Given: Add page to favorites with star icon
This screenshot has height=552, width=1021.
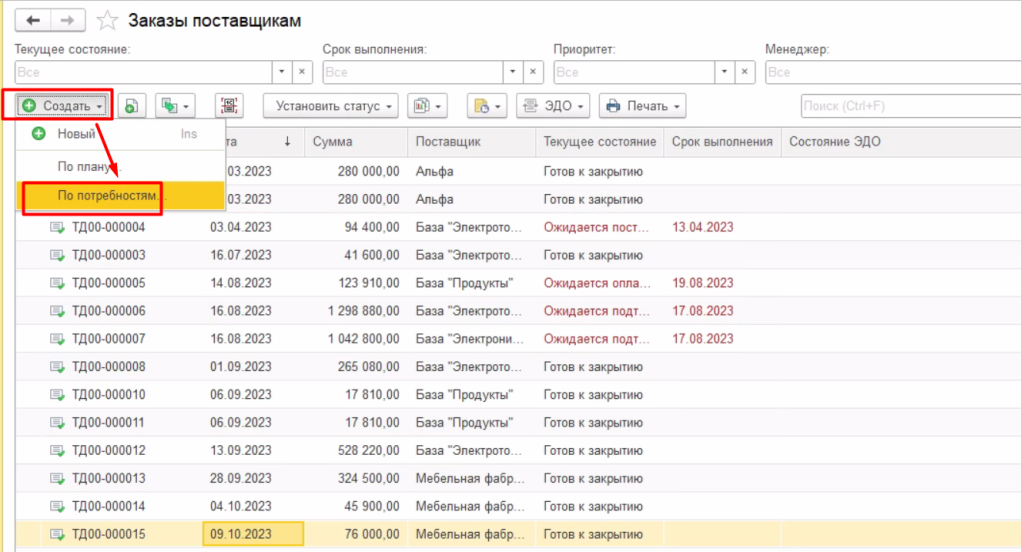Looking at the screenshot, I should click(108, 21).
